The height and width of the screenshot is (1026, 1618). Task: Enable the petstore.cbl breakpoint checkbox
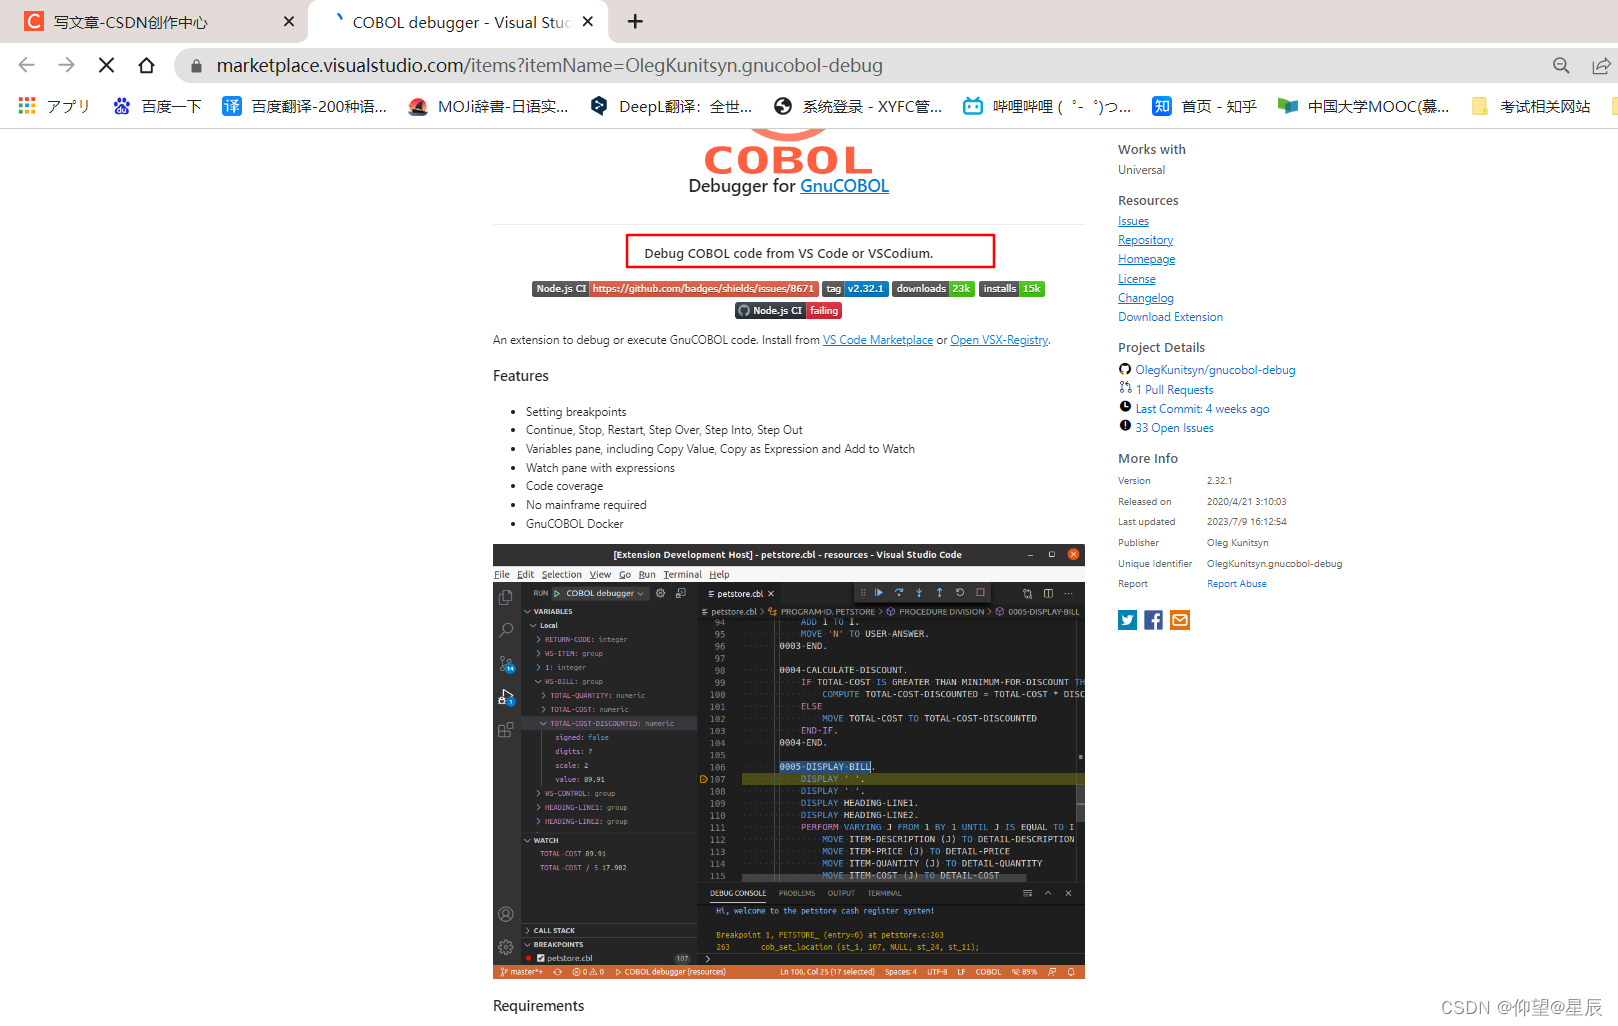[x=541, y=957]
